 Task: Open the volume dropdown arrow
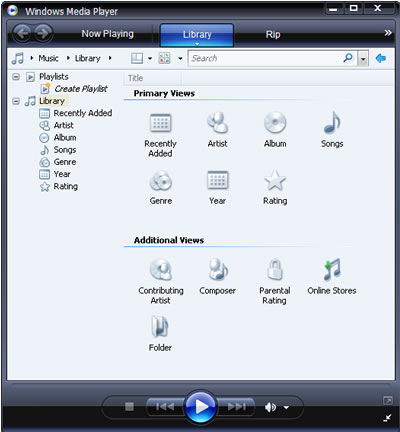[x=286, y=407]
